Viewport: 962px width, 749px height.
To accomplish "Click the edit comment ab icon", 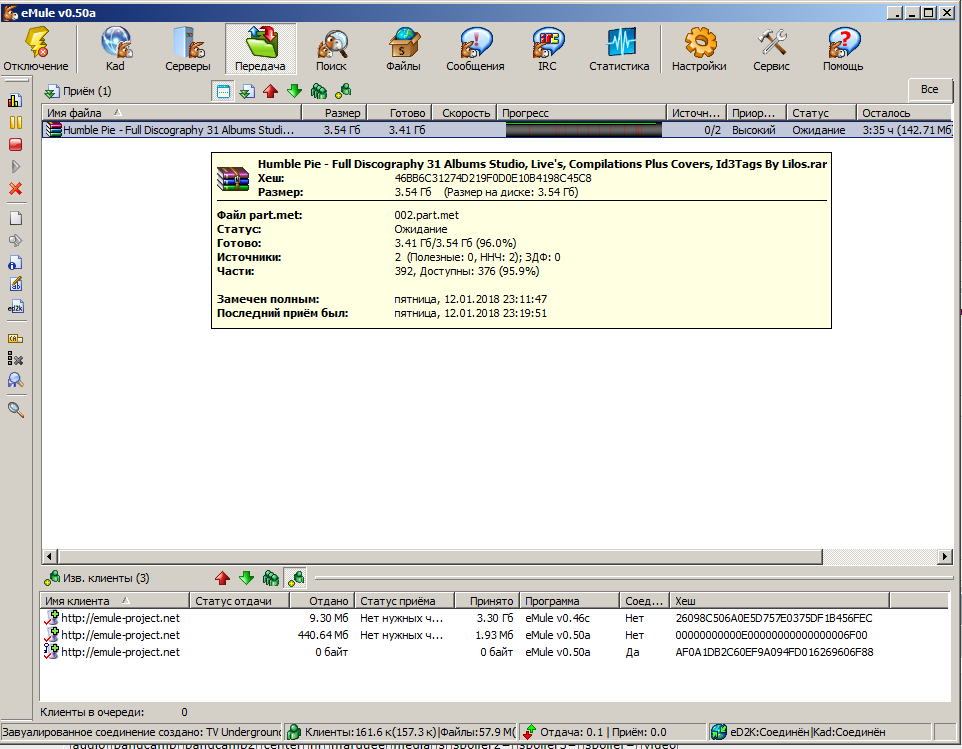I will [x=15, y=285].
